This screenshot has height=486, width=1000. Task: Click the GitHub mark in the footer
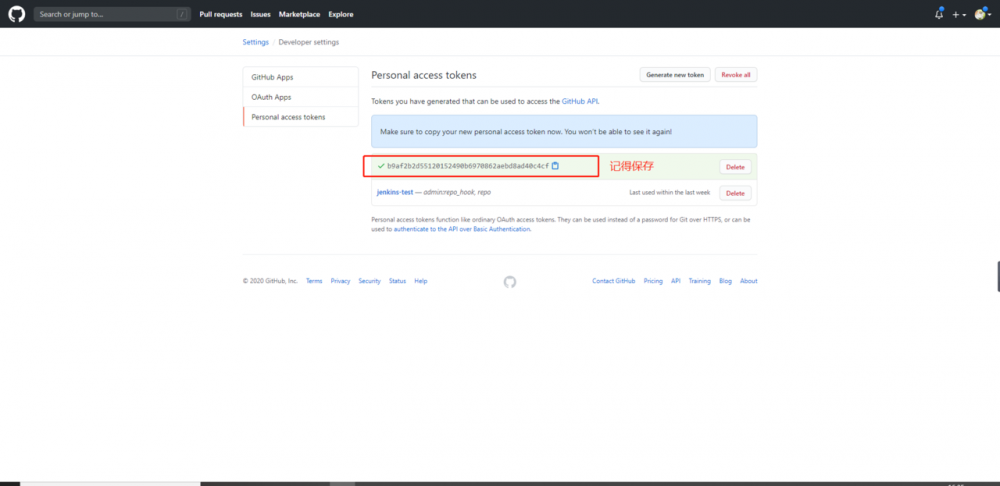click(x=510, y=282)
